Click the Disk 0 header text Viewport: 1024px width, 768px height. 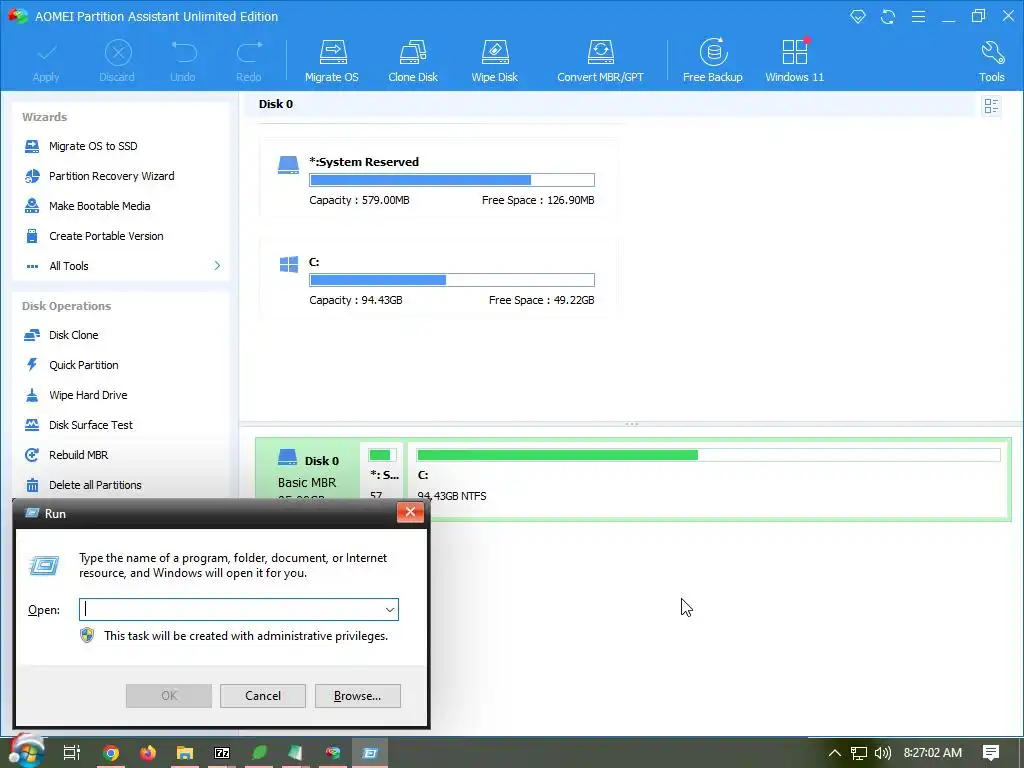(x=276, y=104)
